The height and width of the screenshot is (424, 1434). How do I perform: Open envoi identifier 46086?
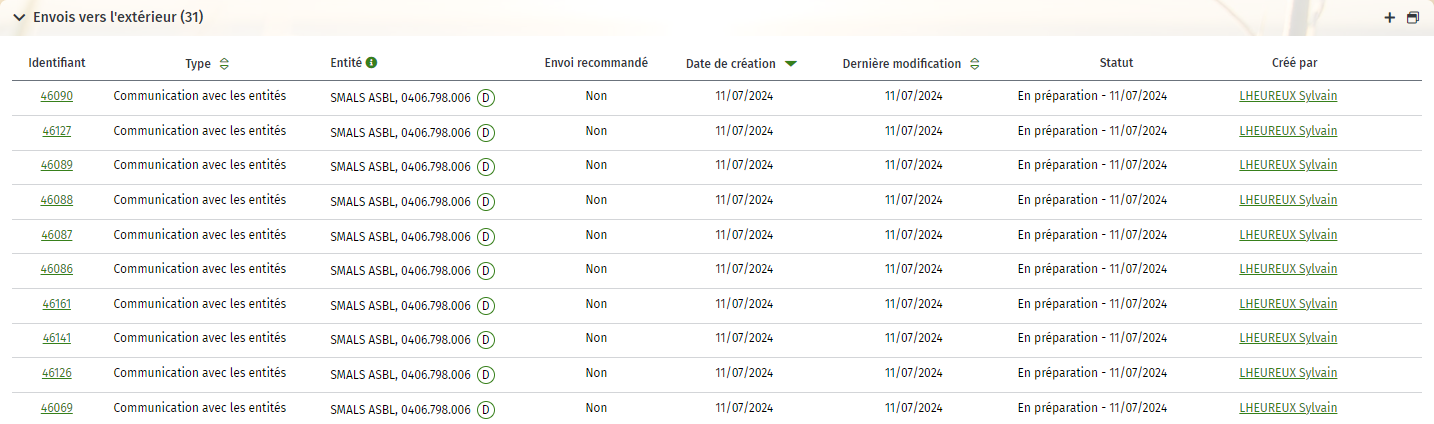[x=57, y=269]
